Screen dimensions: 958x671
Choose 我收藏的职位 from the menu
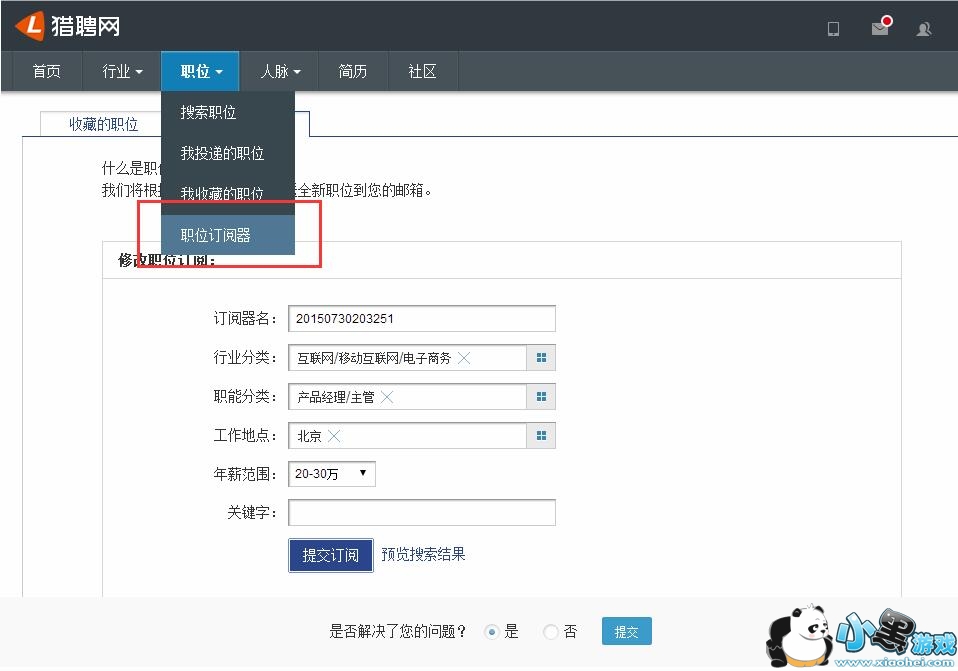(x=228, y=194)
